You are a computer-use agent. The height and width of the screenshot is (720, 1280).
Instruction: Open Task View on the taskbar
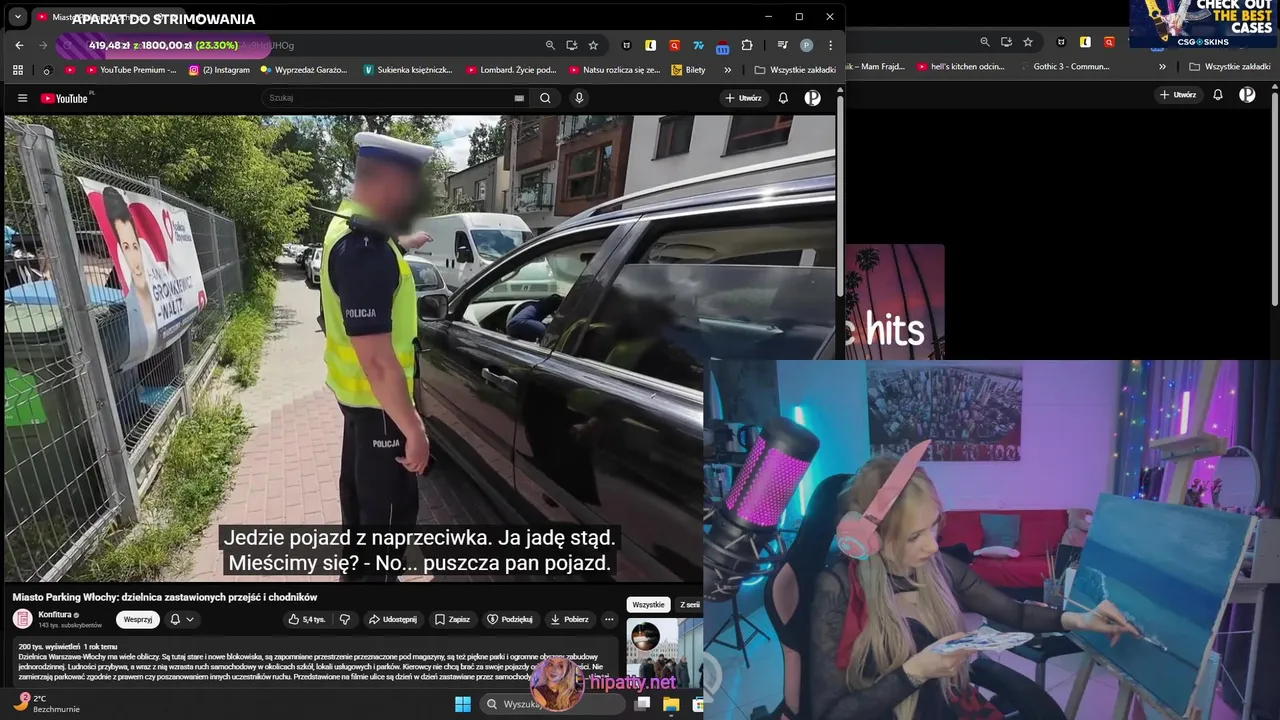643,704
